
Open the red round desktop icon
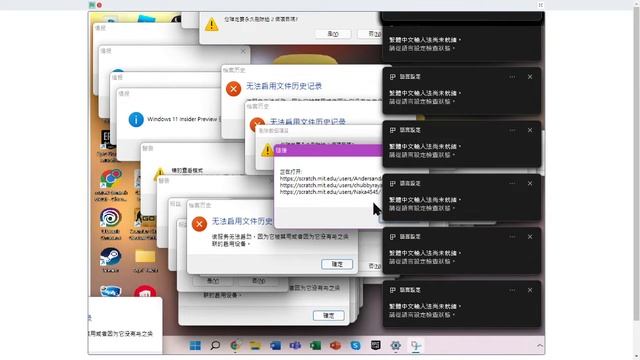click(145, 291)
